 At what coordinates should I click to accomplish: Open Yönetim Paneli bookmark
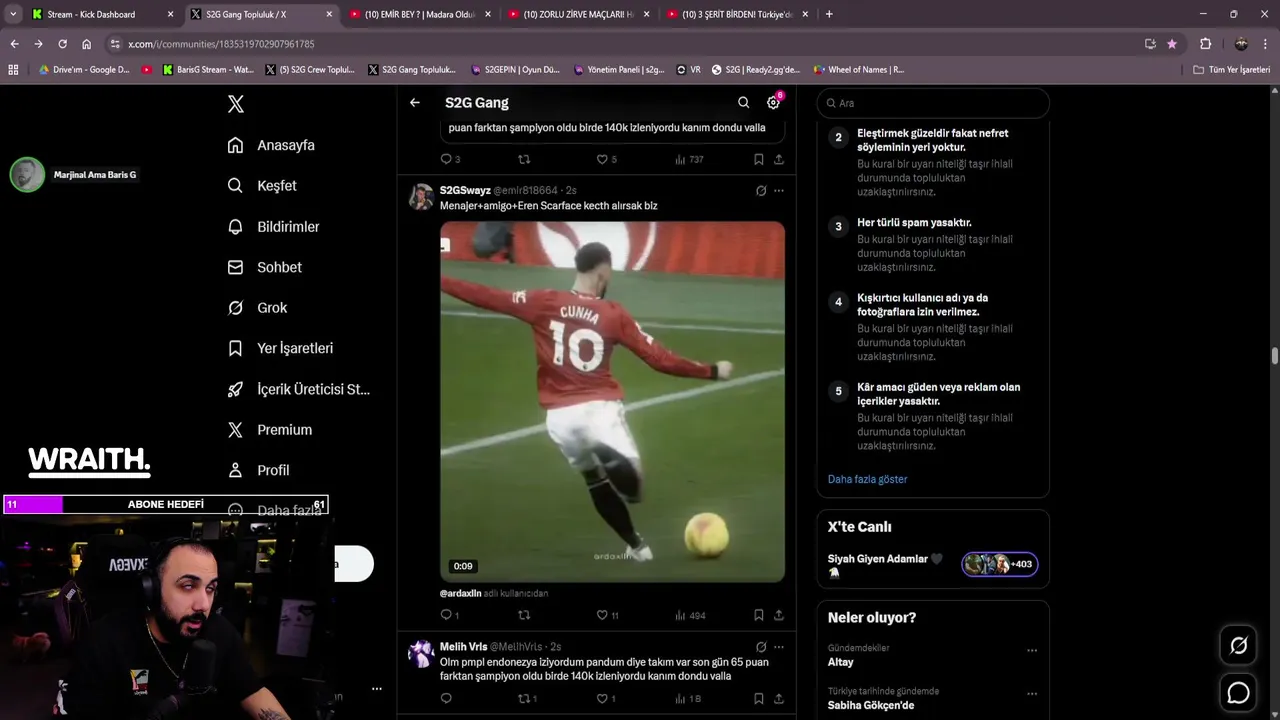coord(618,70)
